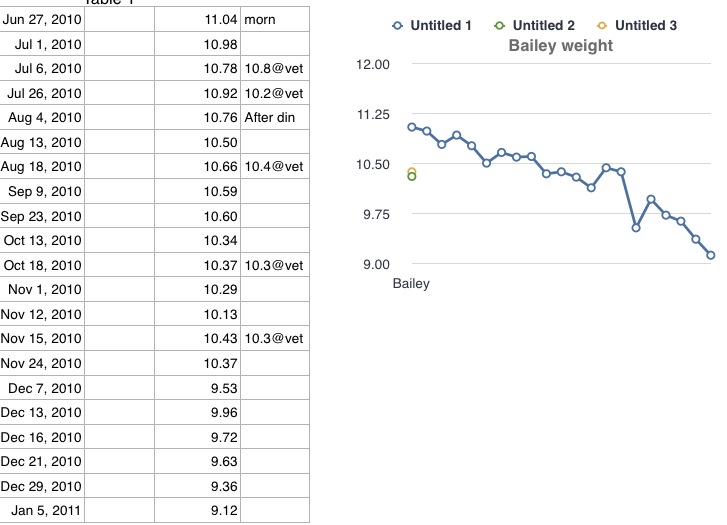
Task: Click the blue Untitled 1 legend marker
Action: point(399,26)
